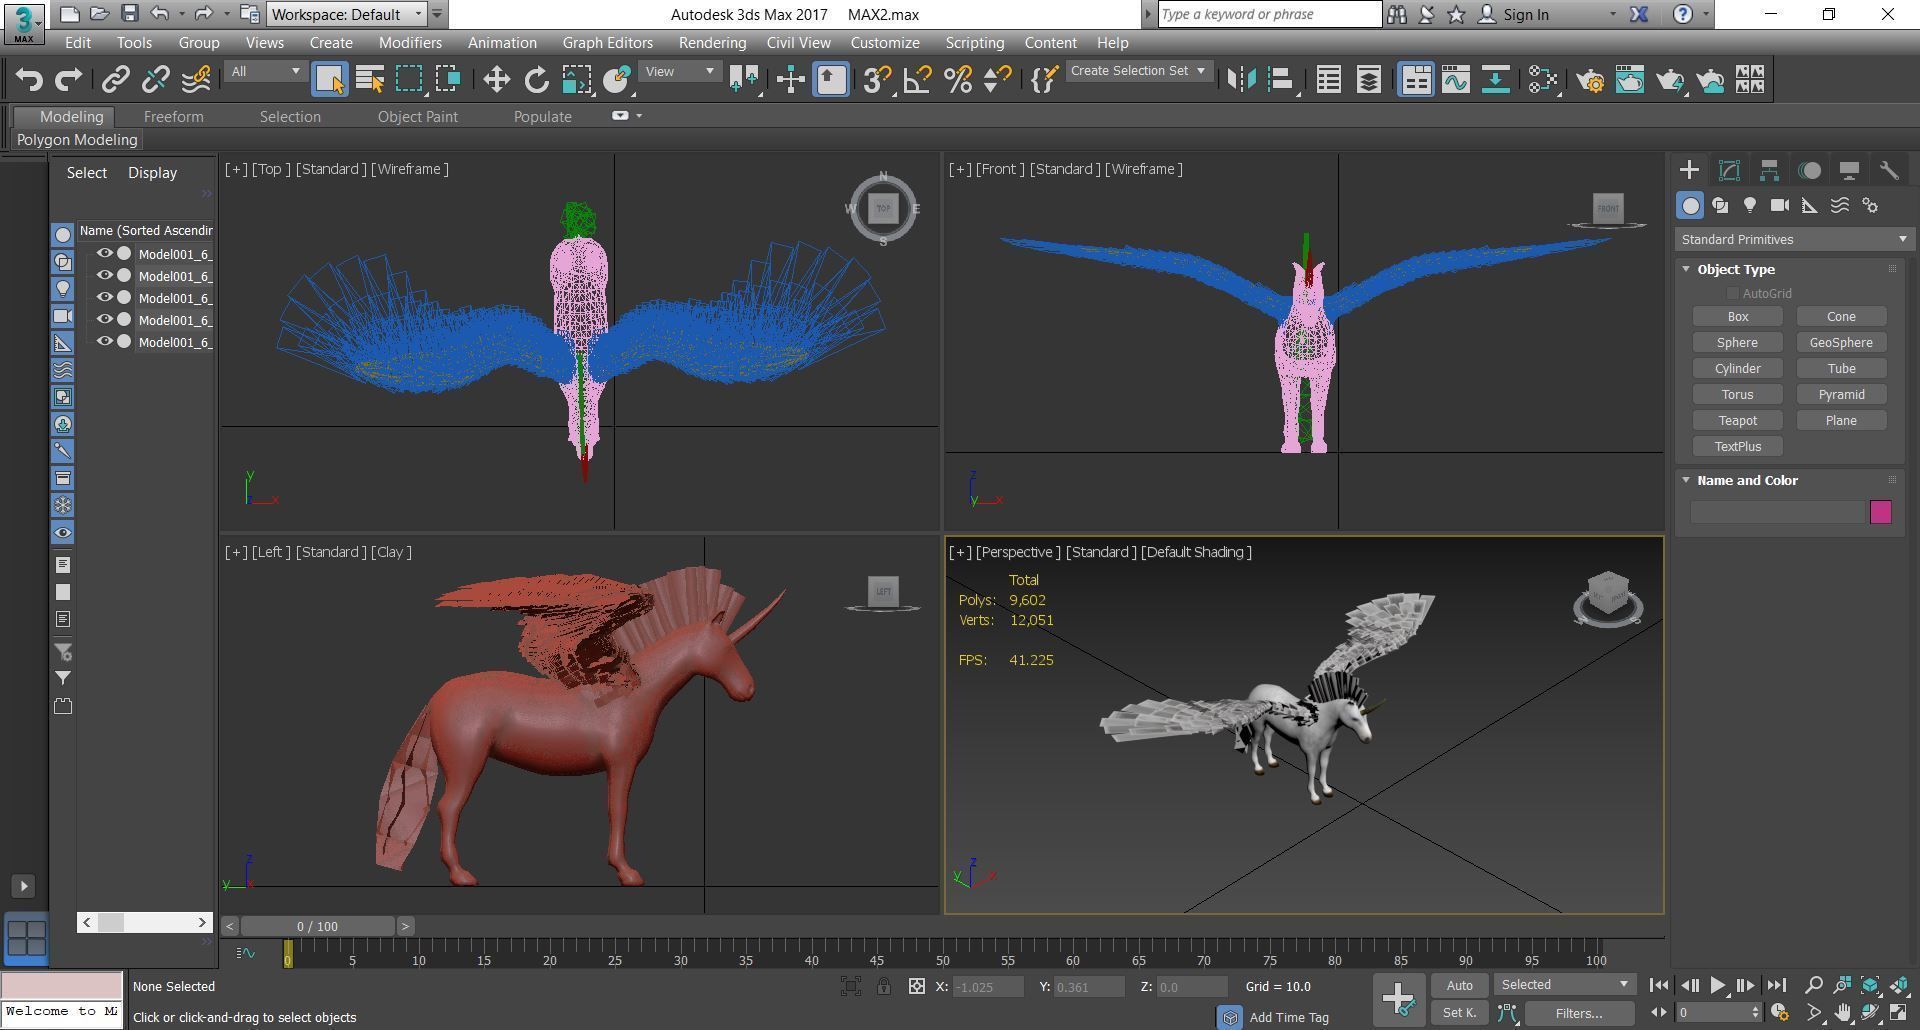Screen dimensions: 1920x1030
Task: Activate the Bind to Space Warp tool
Action: (196, 80)
